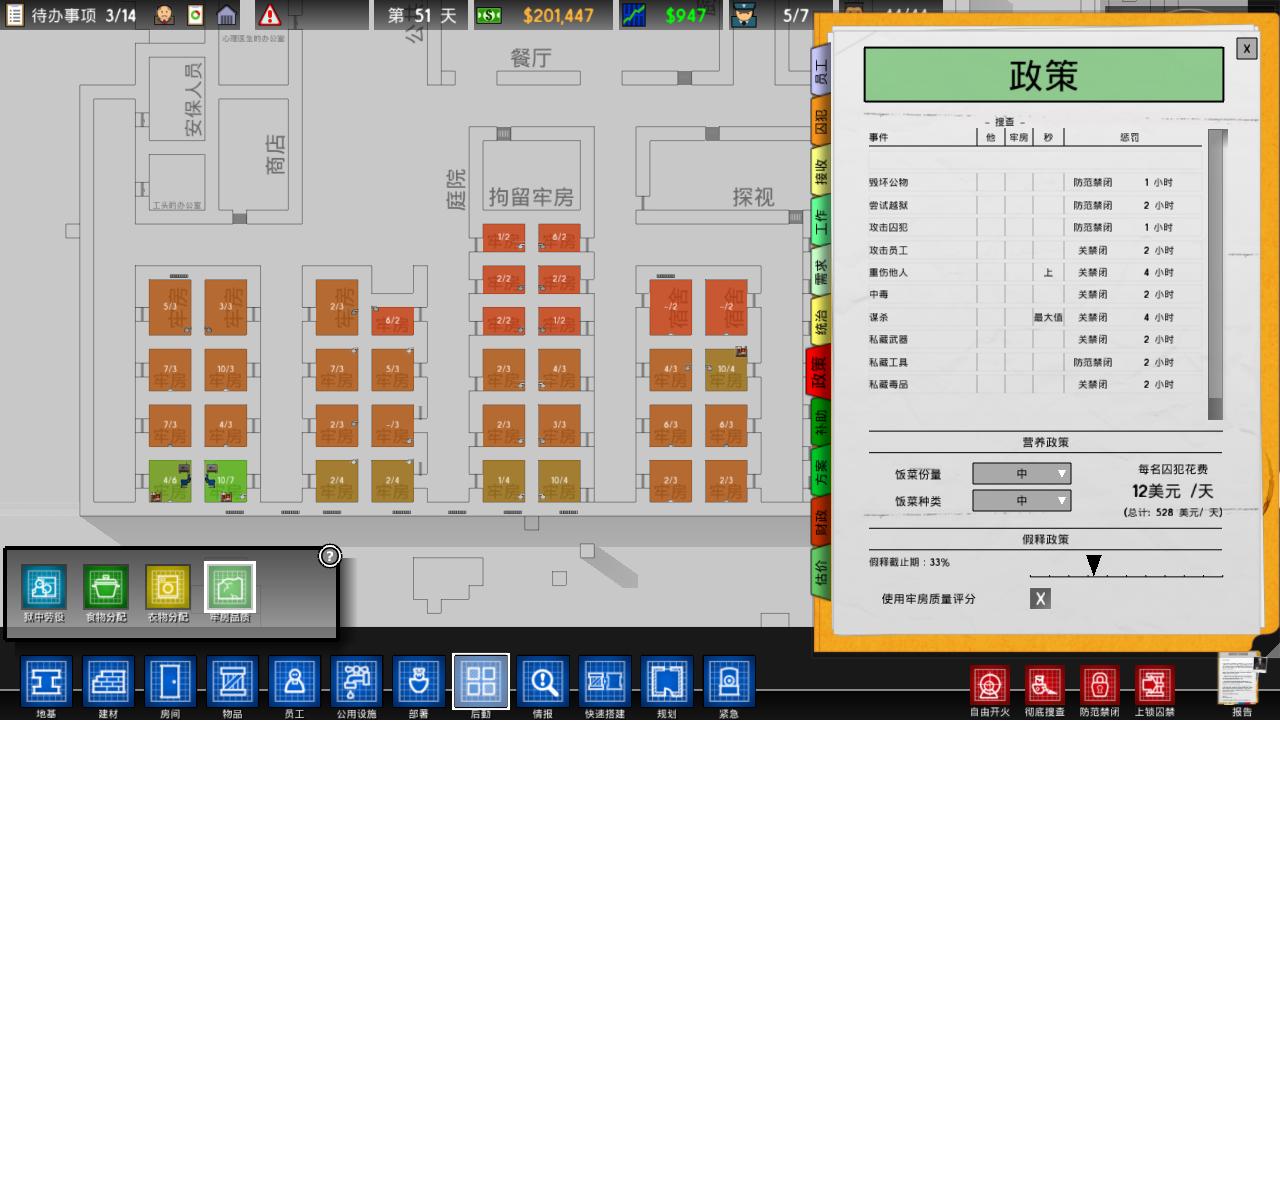Select the 衣物分配 (Laundry Distribution) view
The image size is (1280, 1200).
tap(168, 587)
